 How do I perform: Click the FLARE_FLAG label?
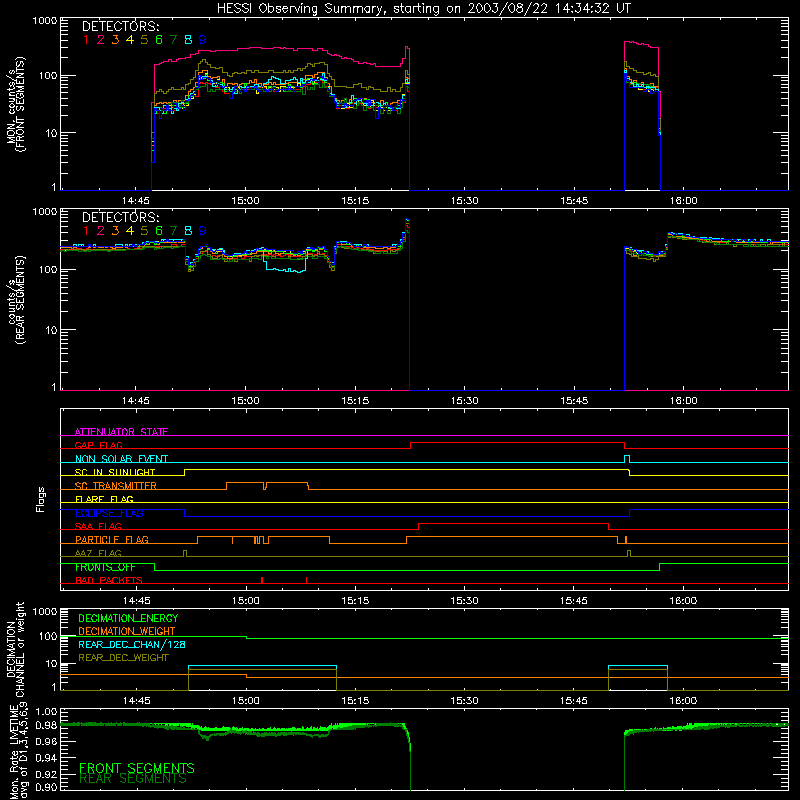[x=104, y=499]
